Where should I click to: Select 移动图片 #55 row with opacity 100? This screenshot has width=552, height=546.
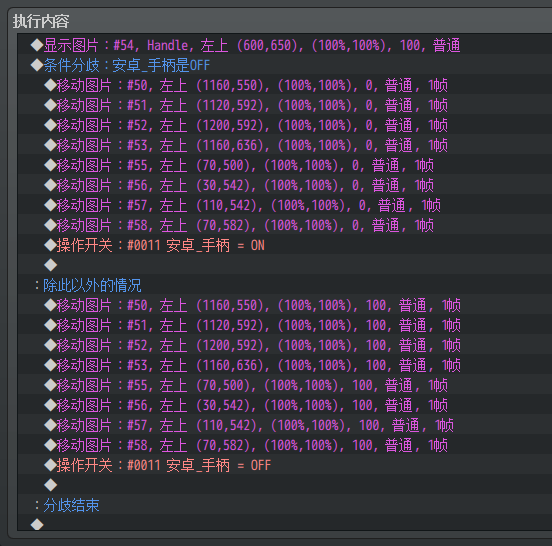pyautogui.click(x=284, y=385)
